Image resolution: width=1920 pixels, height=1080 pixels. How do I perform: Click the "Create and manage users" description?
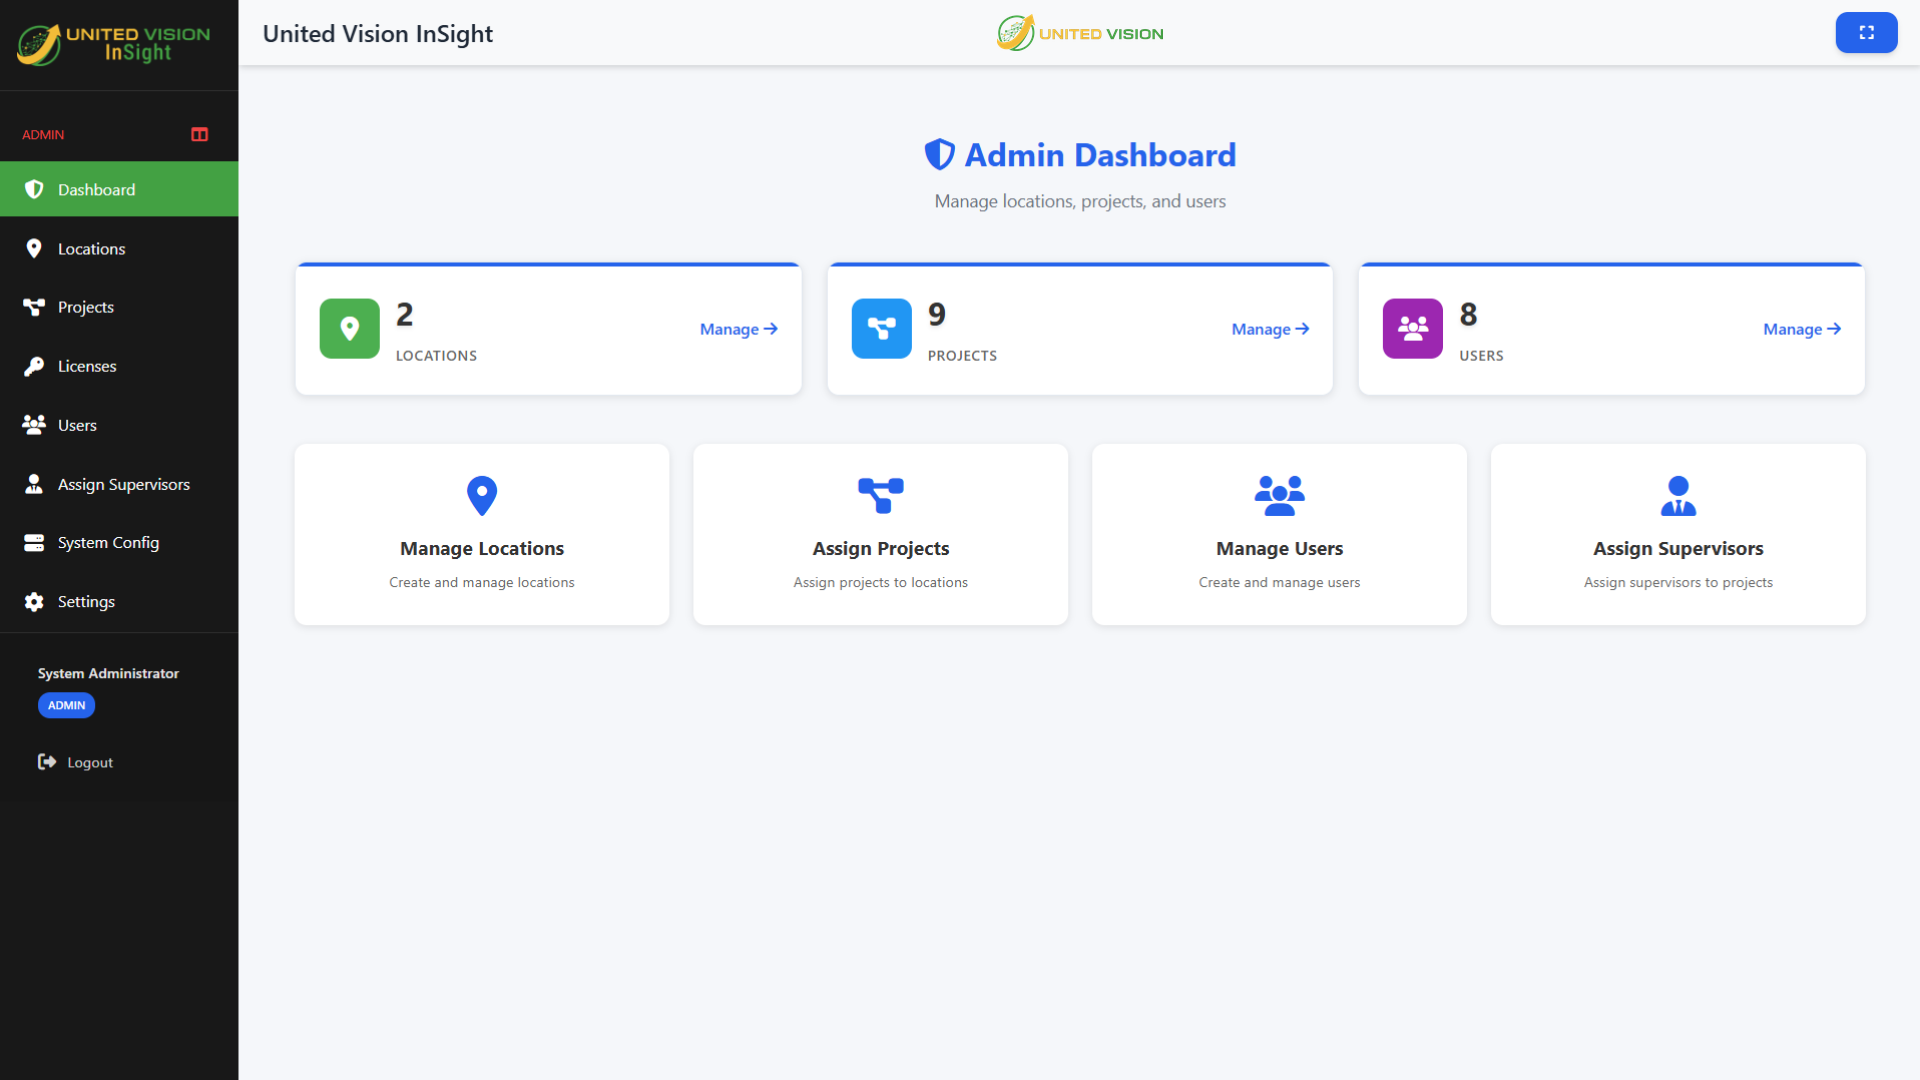click(x=1280, y=582)
